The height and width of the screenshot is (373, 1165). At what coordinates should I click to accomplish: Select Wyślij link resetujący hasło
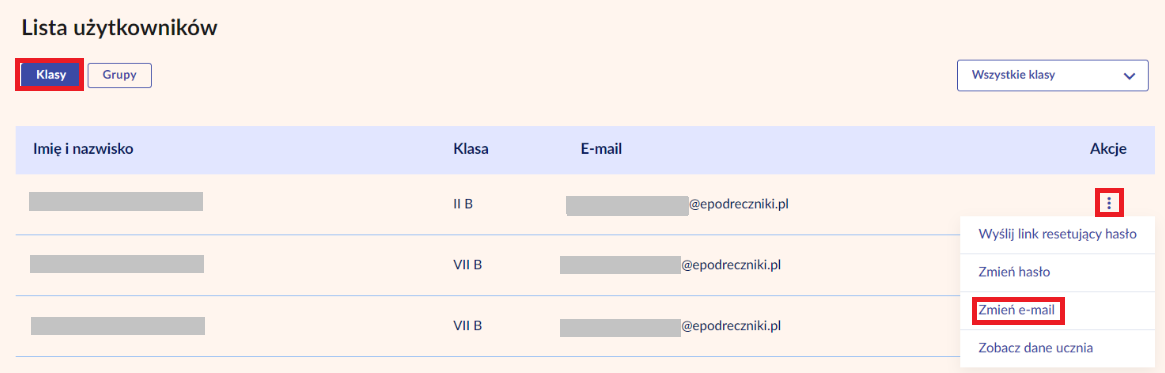(x=1058, y=234)
